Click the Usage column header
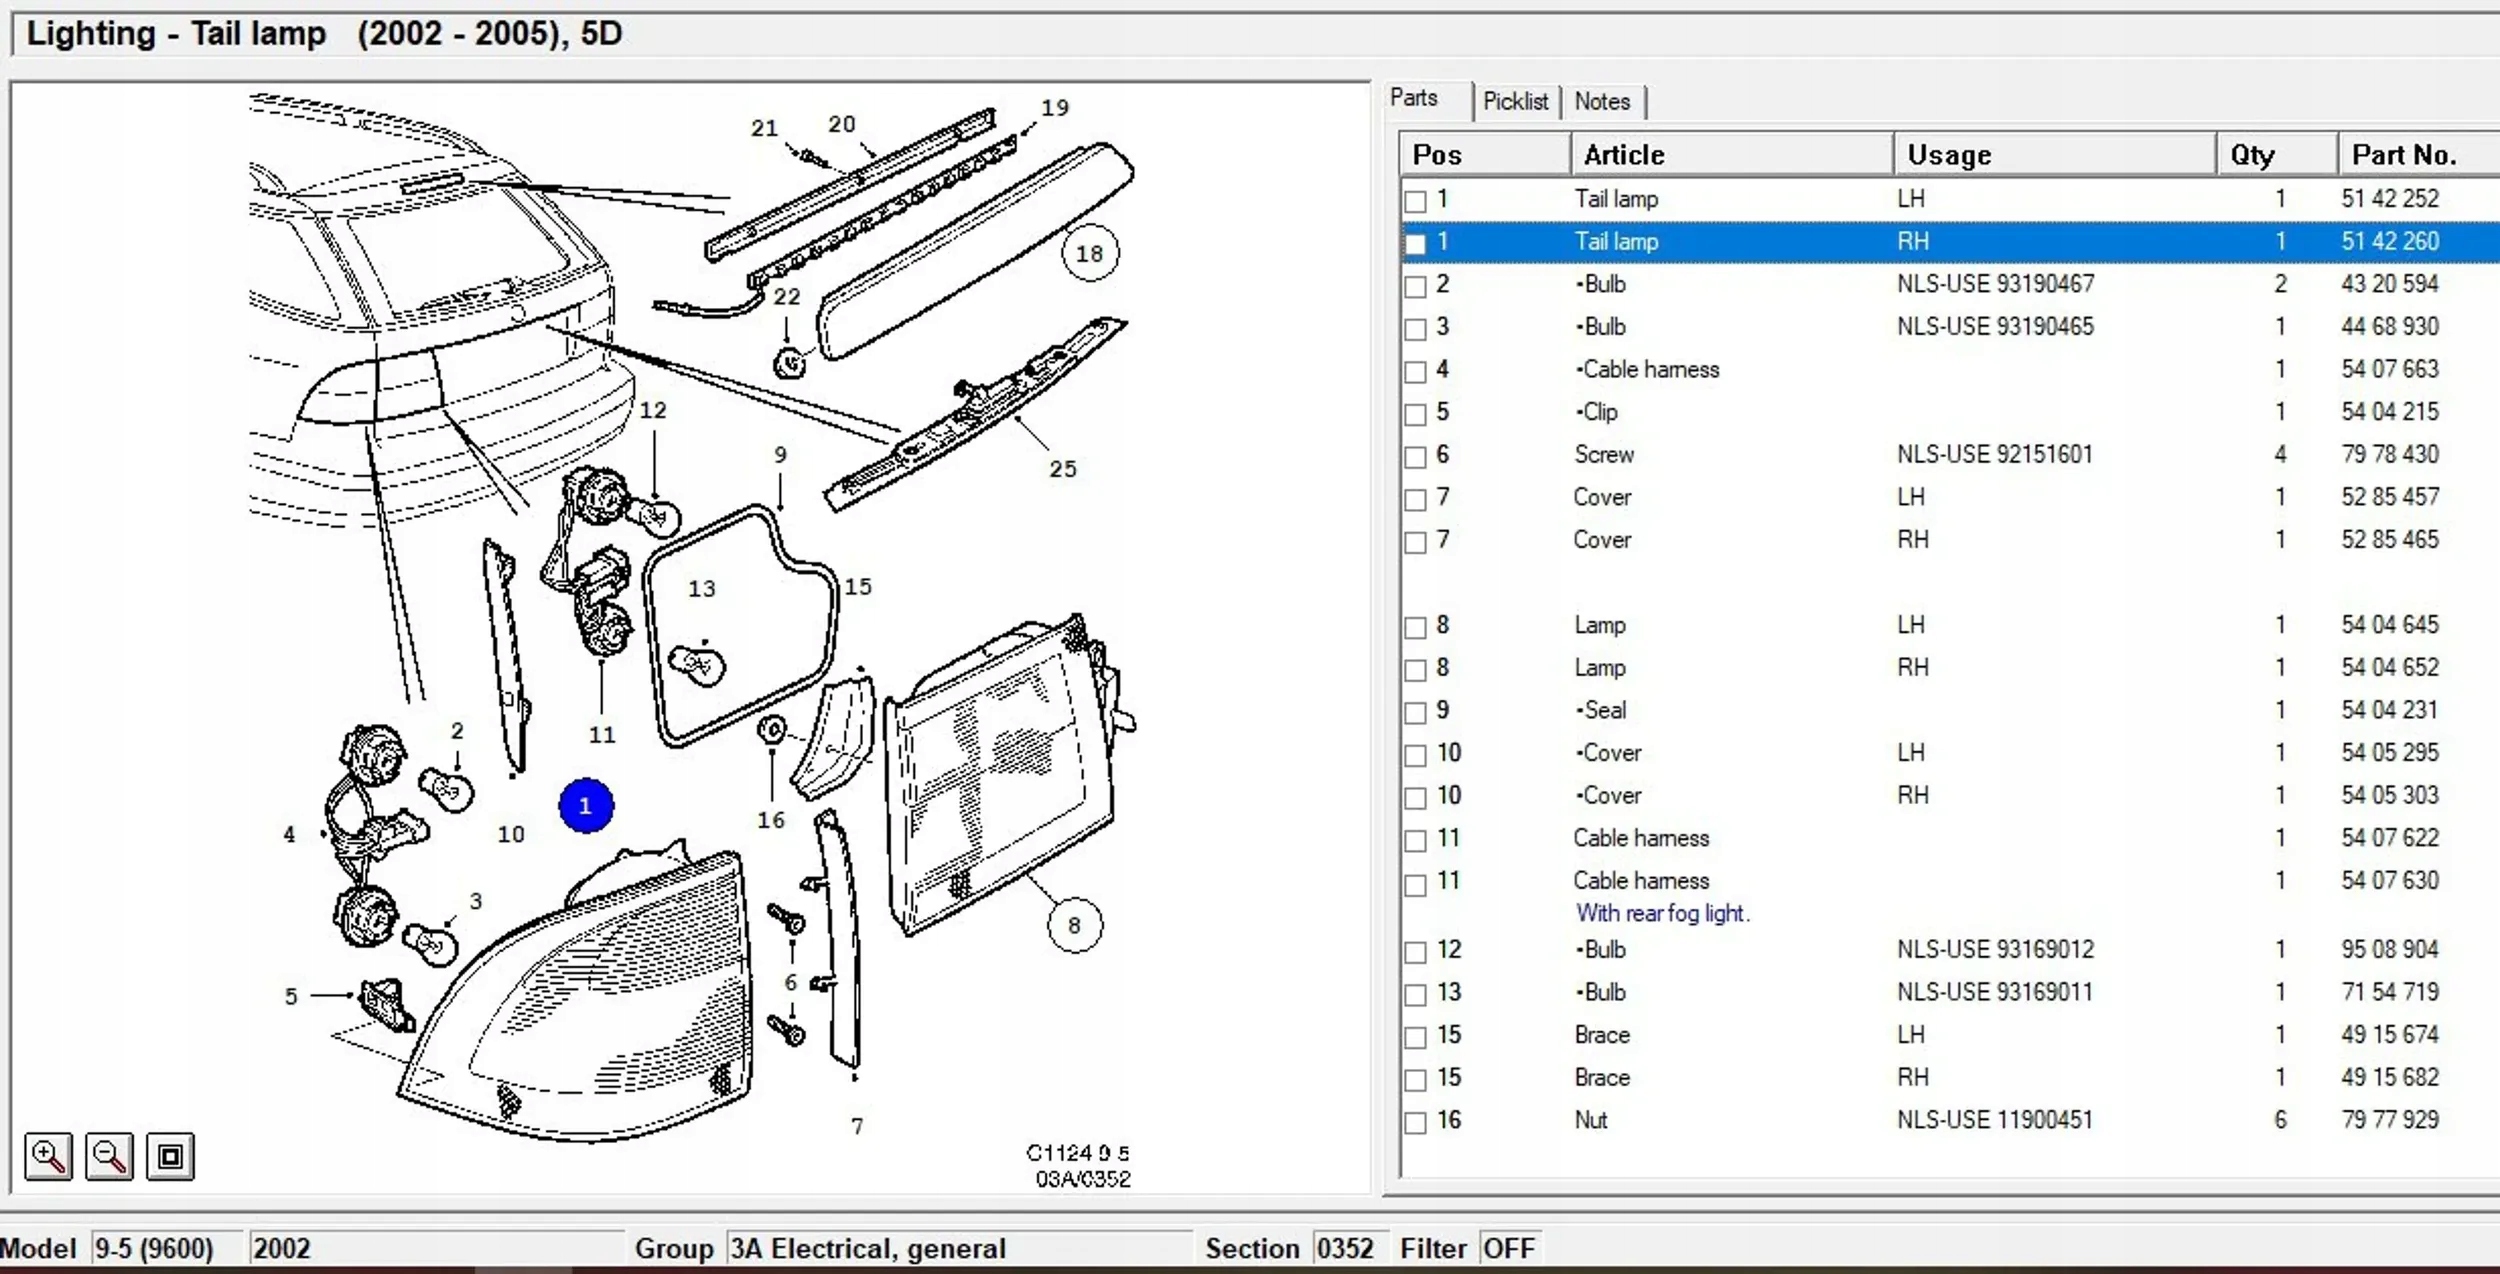2500x1274 pixels. (x=2055, y=155)
